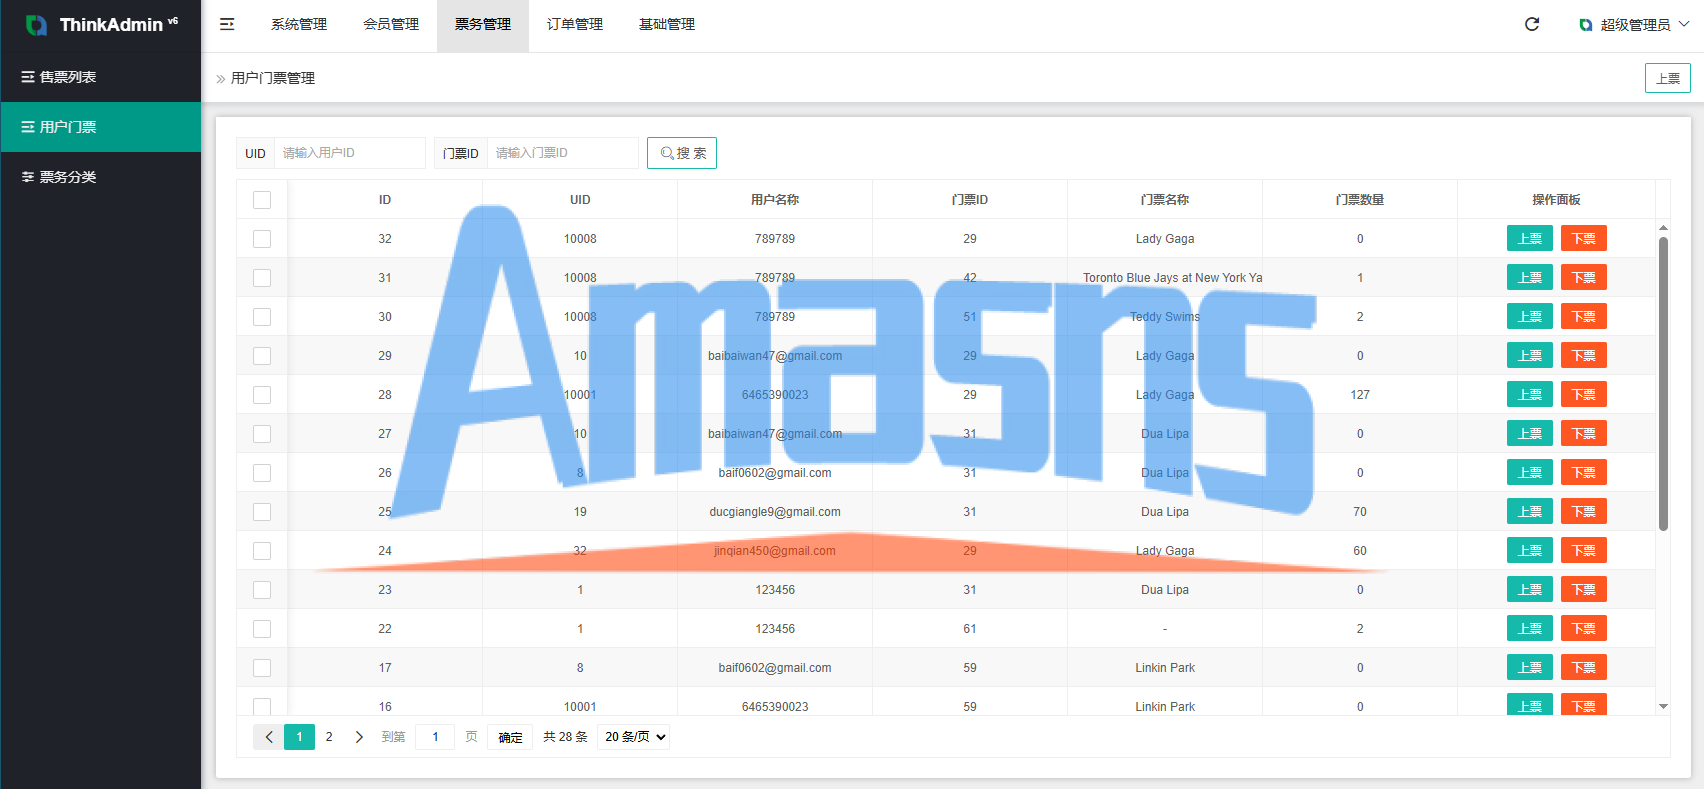Screen dimensions: 1704x789
Task: Click the 确定 page jump button
Action: 510,737
